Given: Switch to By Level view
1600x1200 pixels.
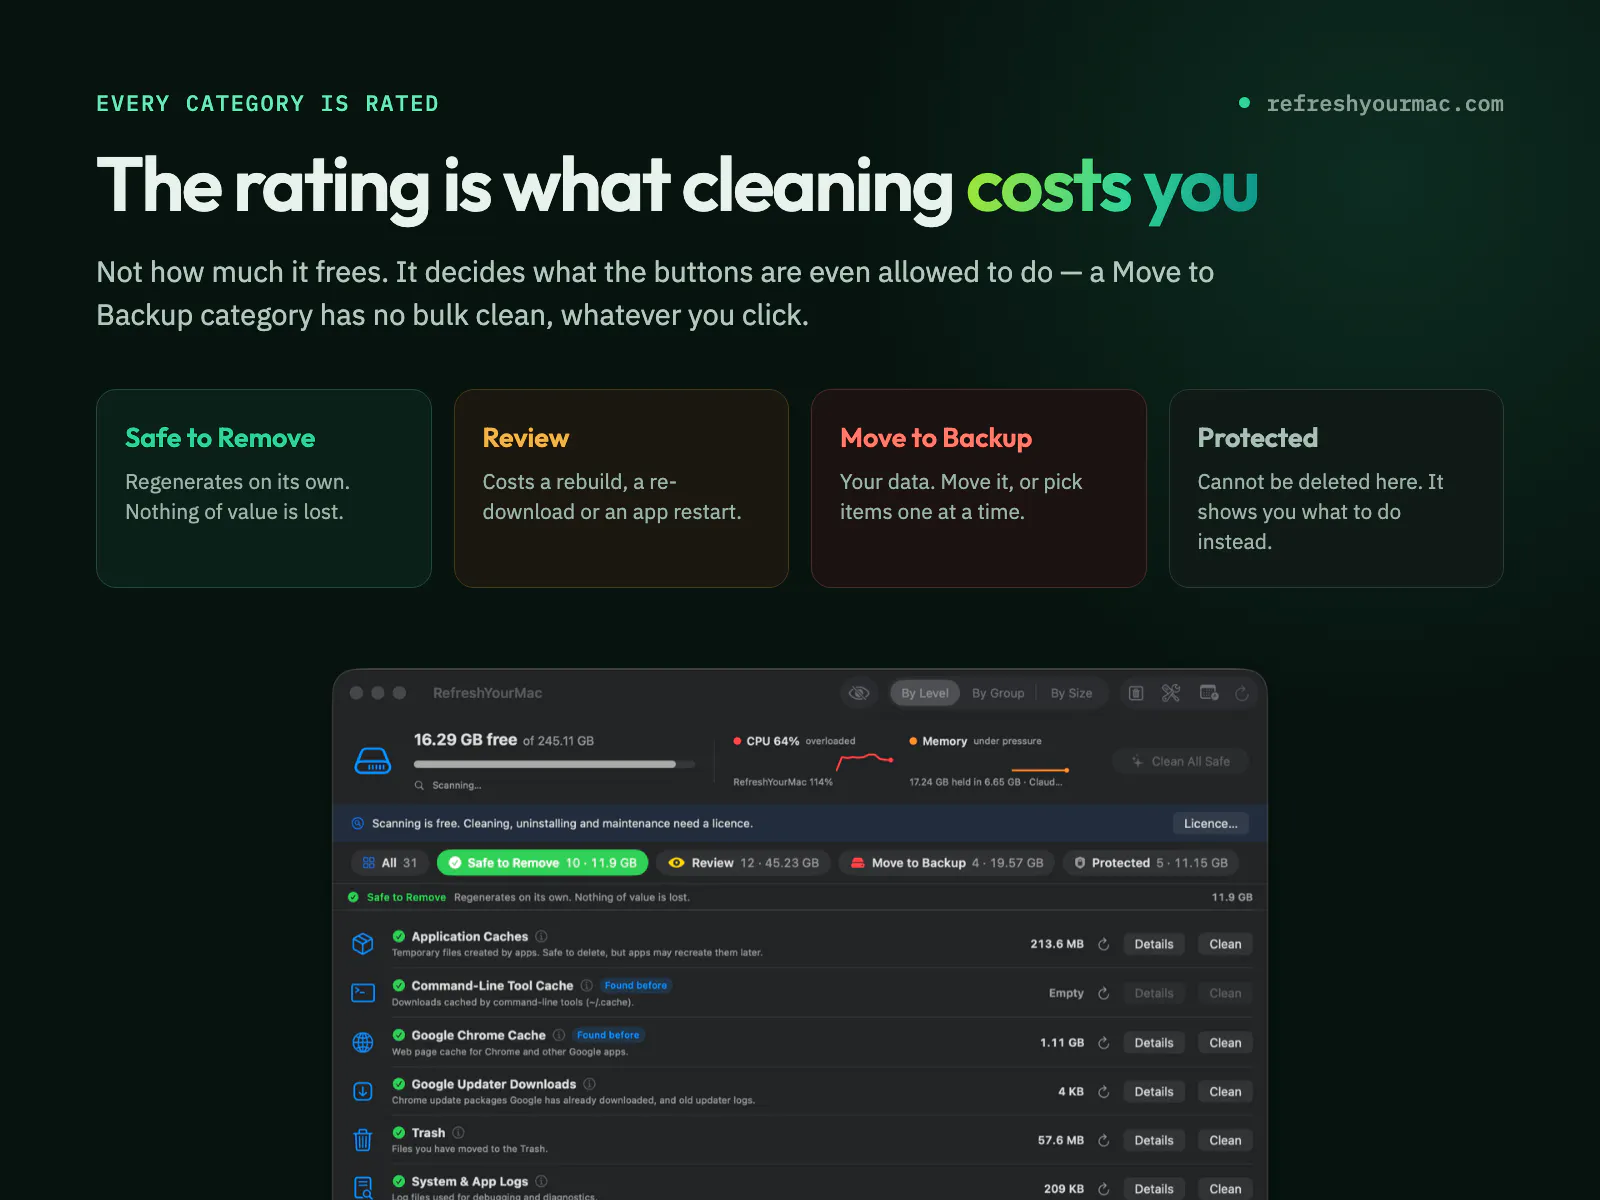Looking at the screenshot, I should (x=925, y=693).
